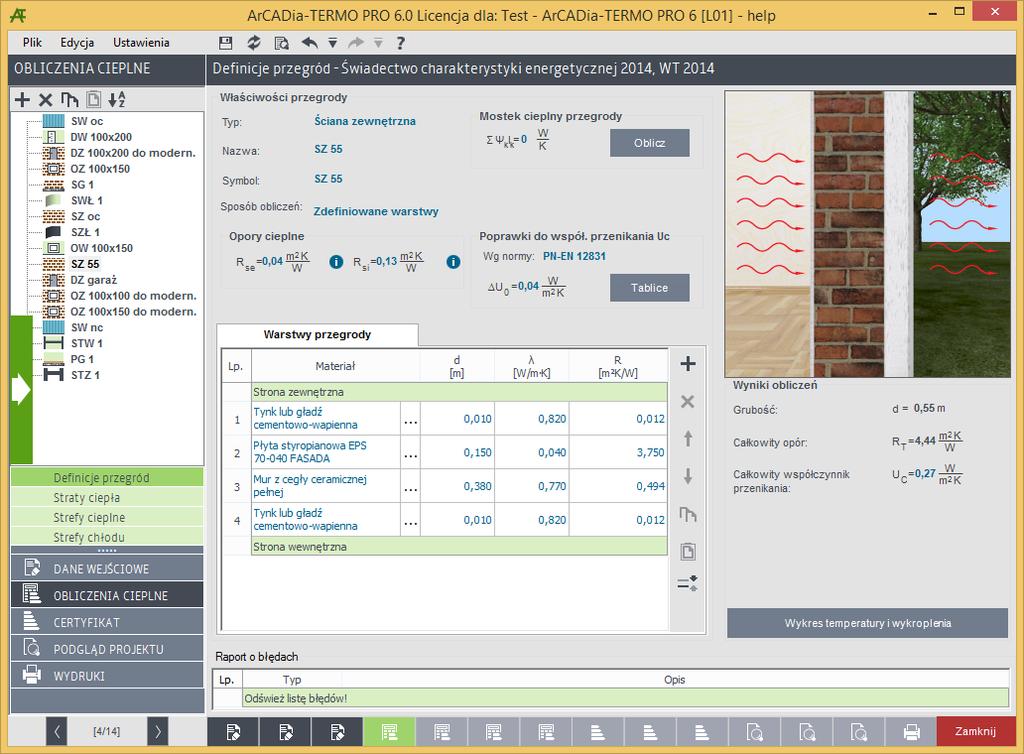Sort partitions list A-Z icon
1024x754 pixels.
tap(117, 99)
